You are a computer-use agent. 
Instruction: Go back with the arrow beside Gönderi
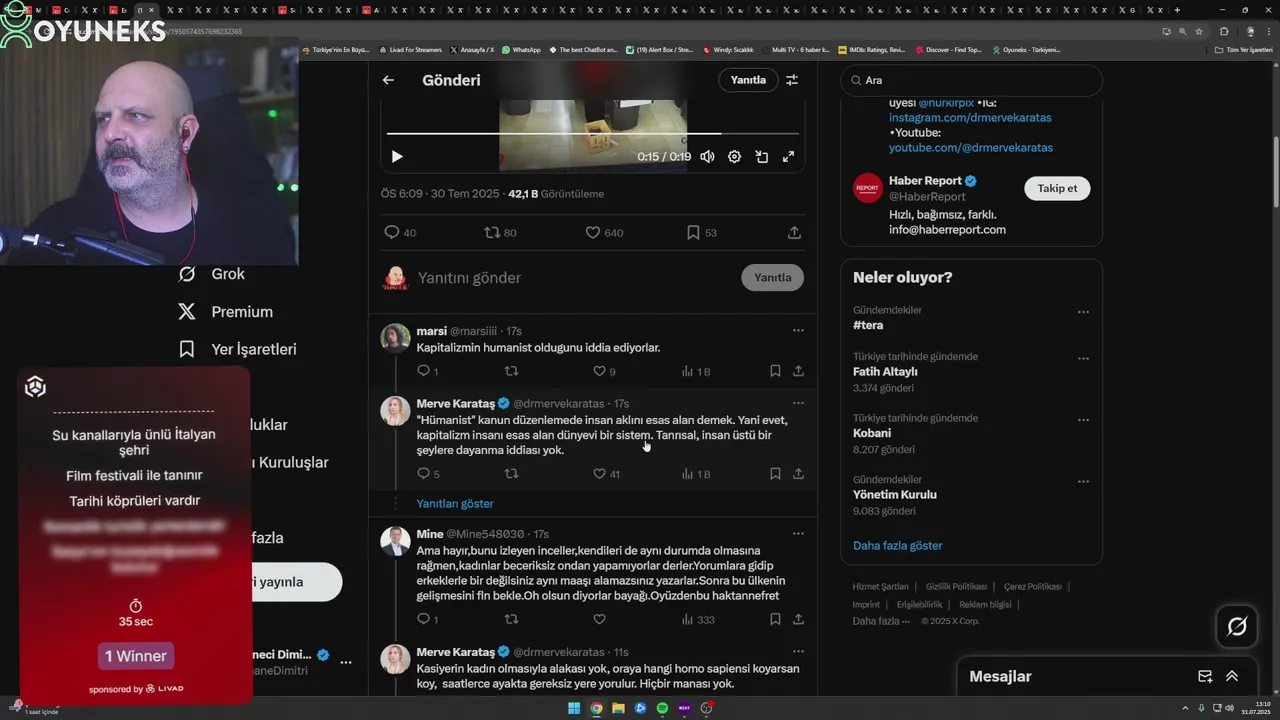click(x=388, y=80)
